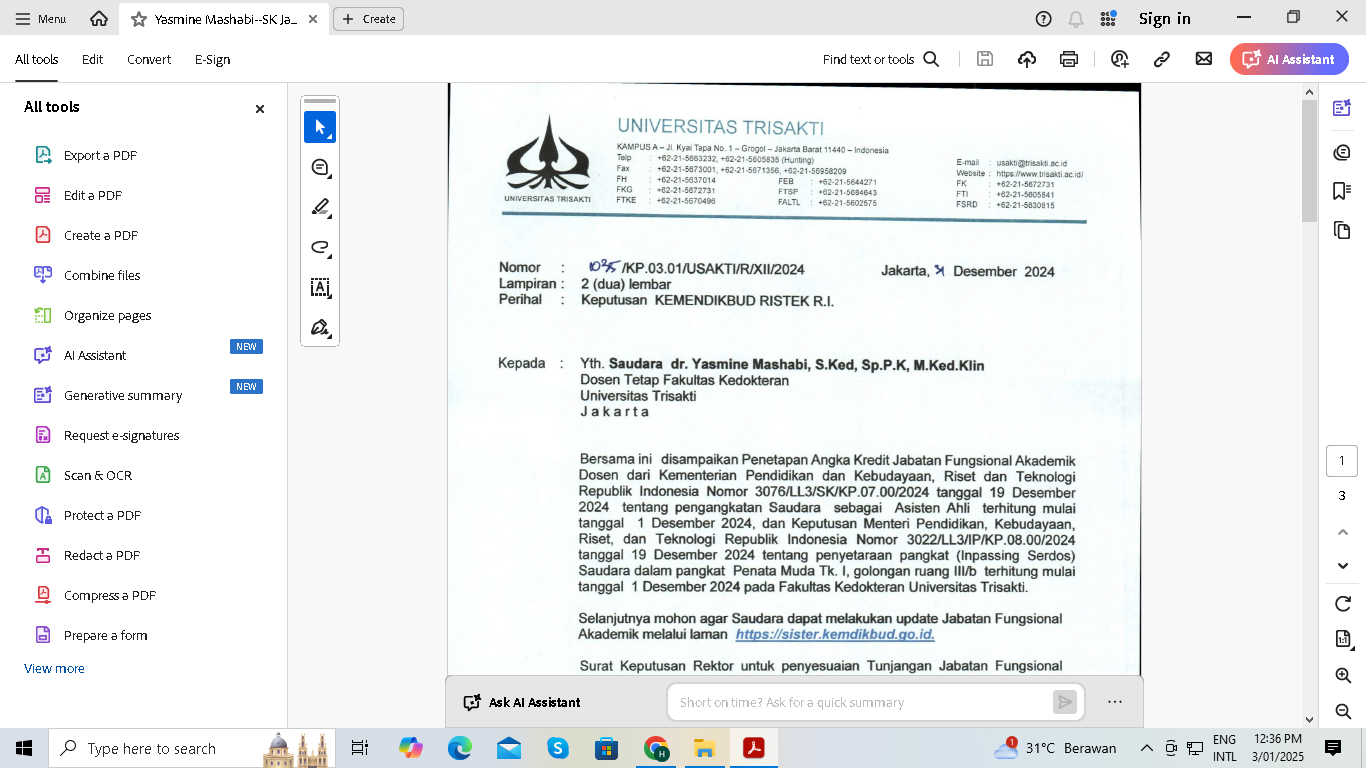
Task: Select Export a PDF tool
Action: click(100, 155)
